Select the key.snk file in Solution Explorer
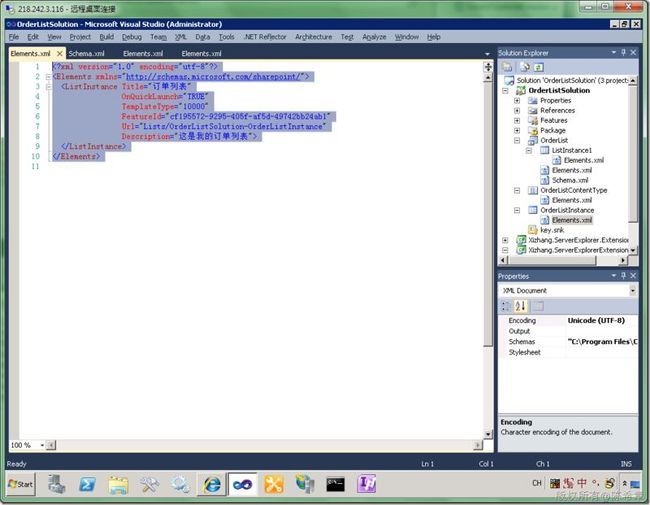650x505 pixels. [552, 230]
